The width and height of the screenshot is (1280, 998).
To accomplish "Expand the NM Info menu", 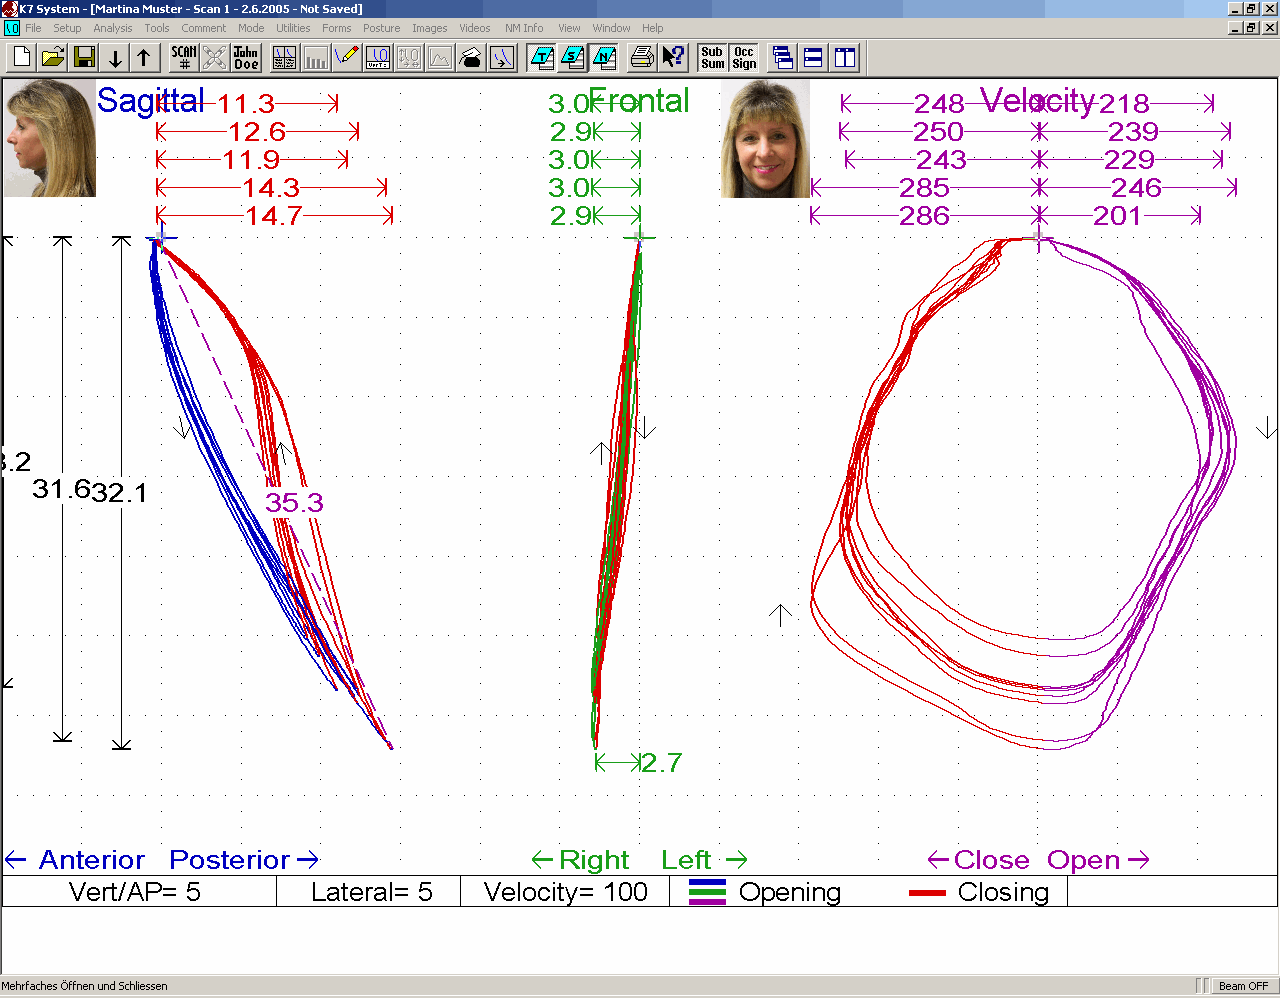I will point(524,28).
